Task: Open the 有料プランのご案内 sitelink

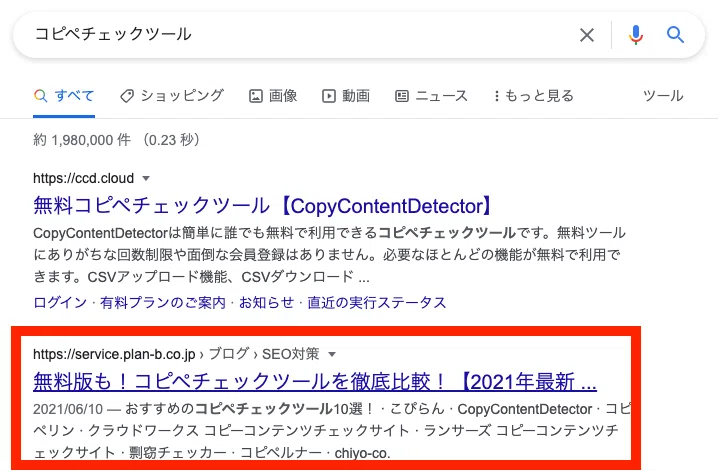Action: (x=163, y=303)
